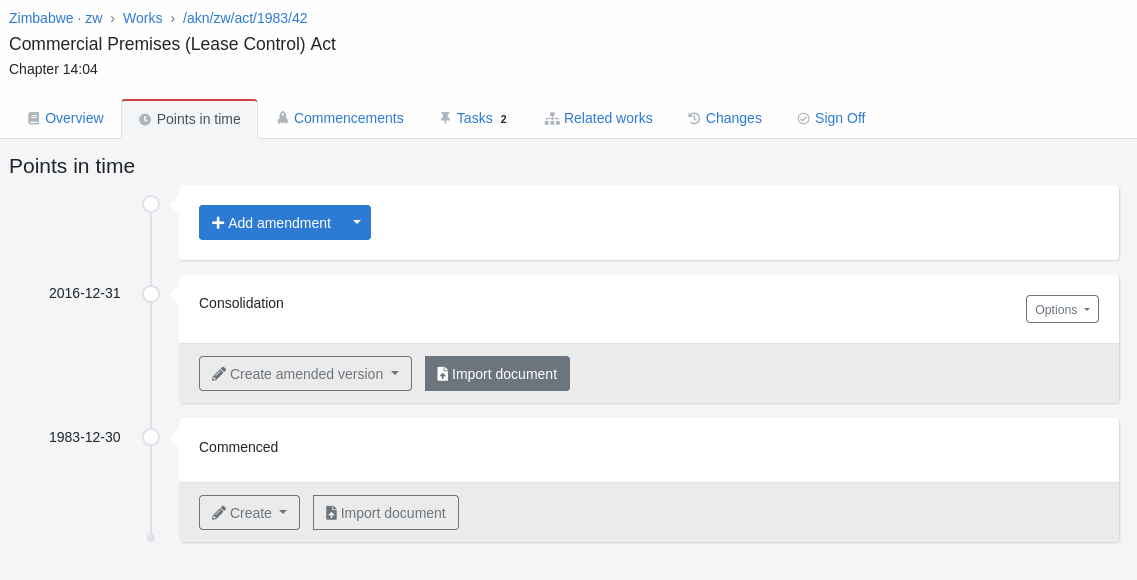Expand the Create amended version dropdown
Viewport: 1137px width, 580px height.
click(x=305, y=374)
